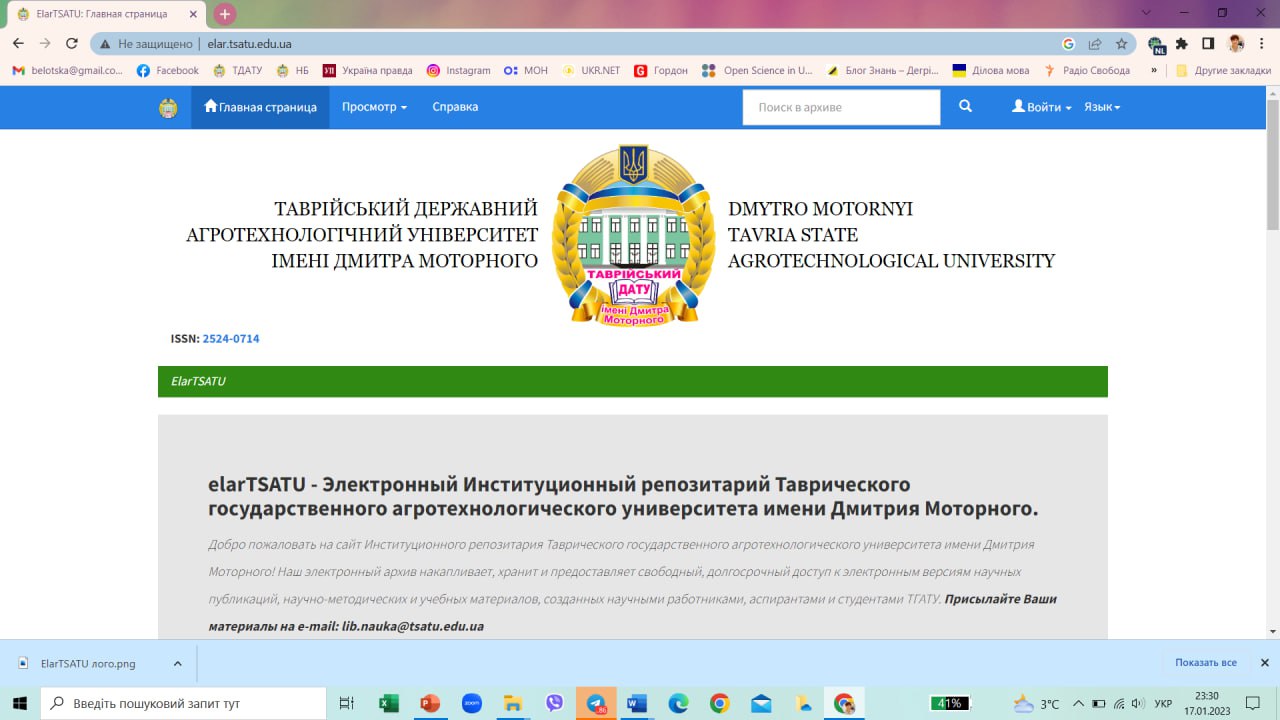Reload the page with the refresh icon
Viewport: 1280px width, 720px height.
pos(72,44)
